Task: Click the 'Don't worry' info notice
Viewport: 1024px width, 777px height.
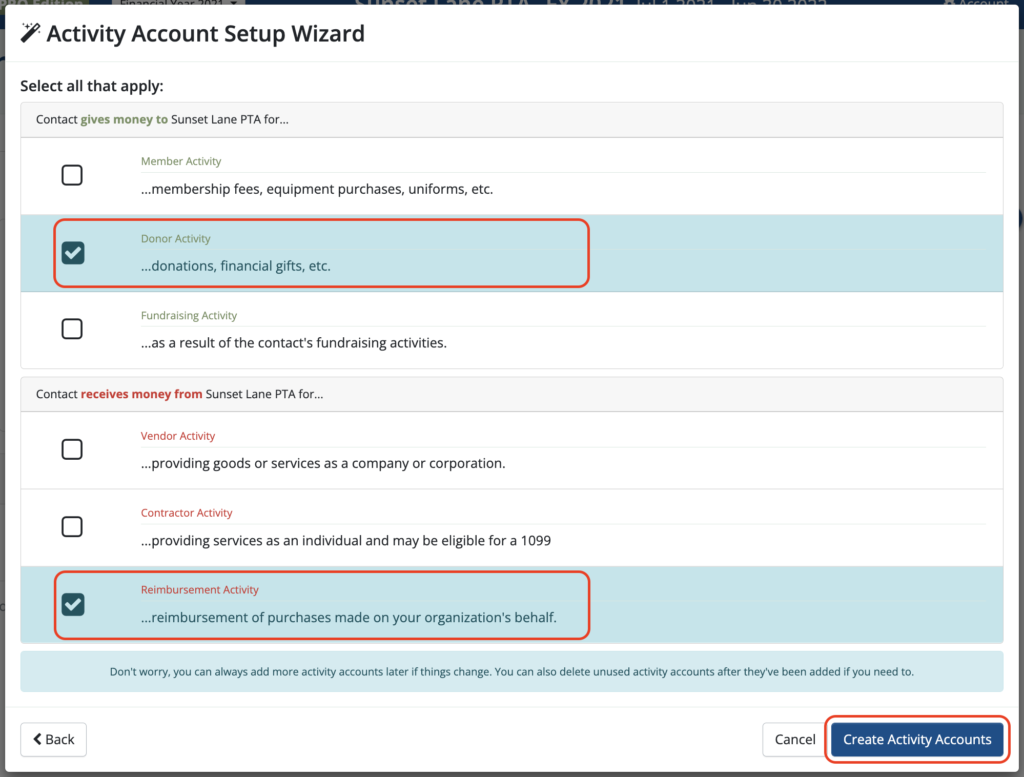Action: (512, 671)
